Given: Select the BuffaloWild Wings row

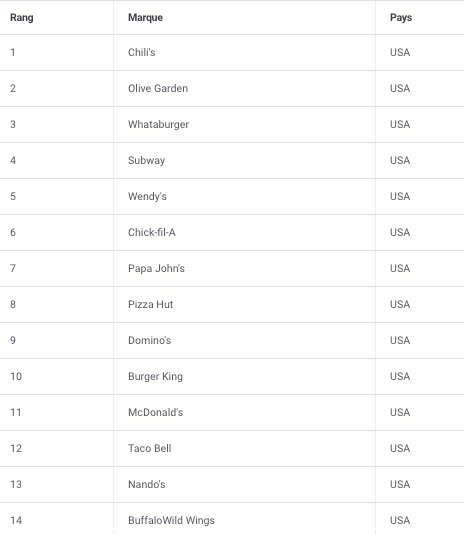Looking at the screenshot, I should coord(232,519).
